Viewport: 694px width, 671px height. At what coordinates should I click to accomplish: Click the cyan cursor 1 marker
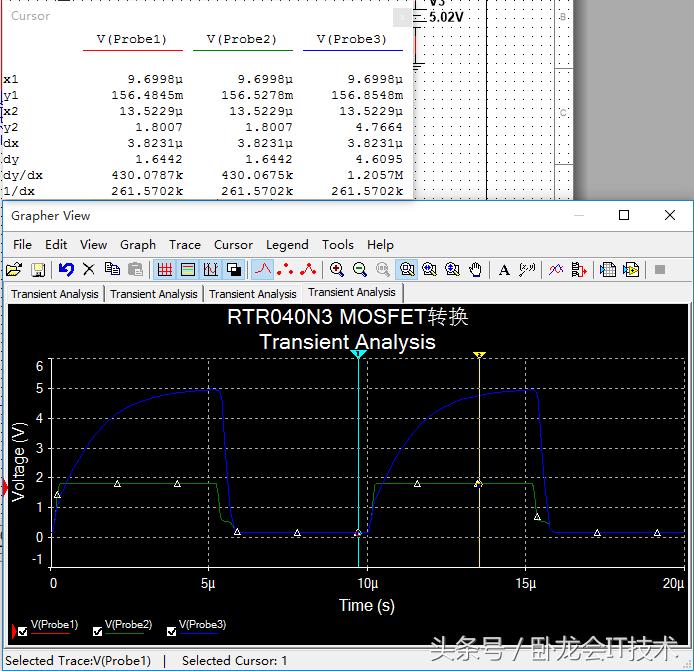[358, 355]
